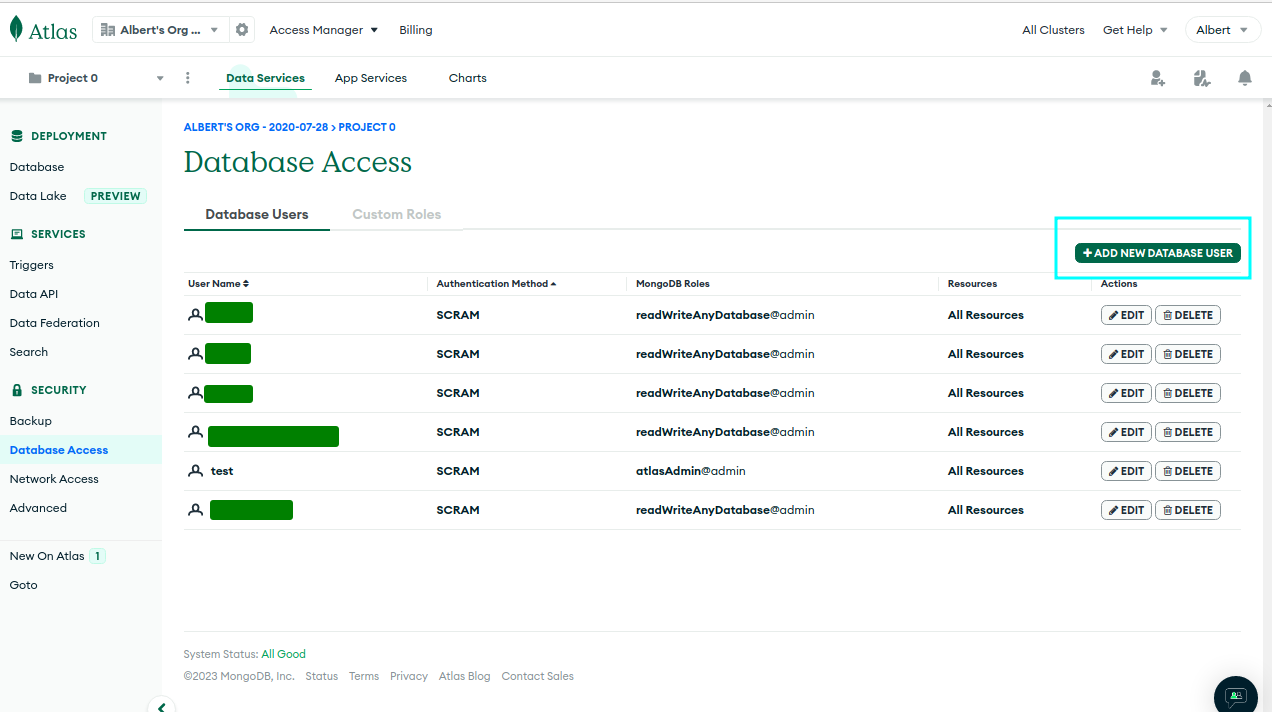
Task: Select Database Access in the sidebar
Action: [59, 450]
